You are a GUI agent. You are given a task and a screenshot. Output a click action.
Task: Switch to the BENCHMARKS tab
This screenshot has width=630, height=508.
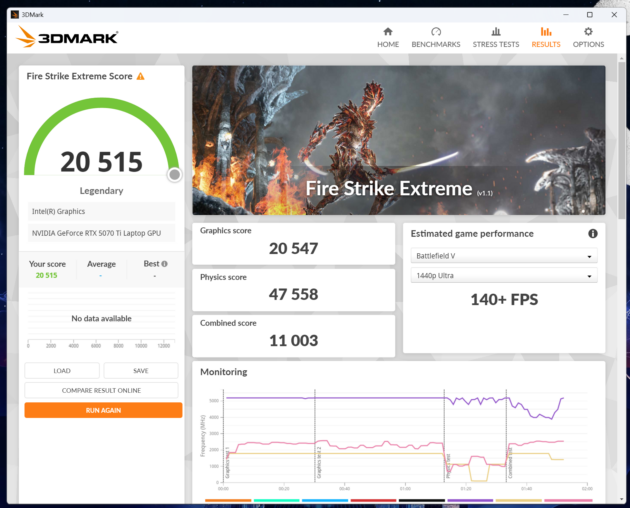coord(436,38)
